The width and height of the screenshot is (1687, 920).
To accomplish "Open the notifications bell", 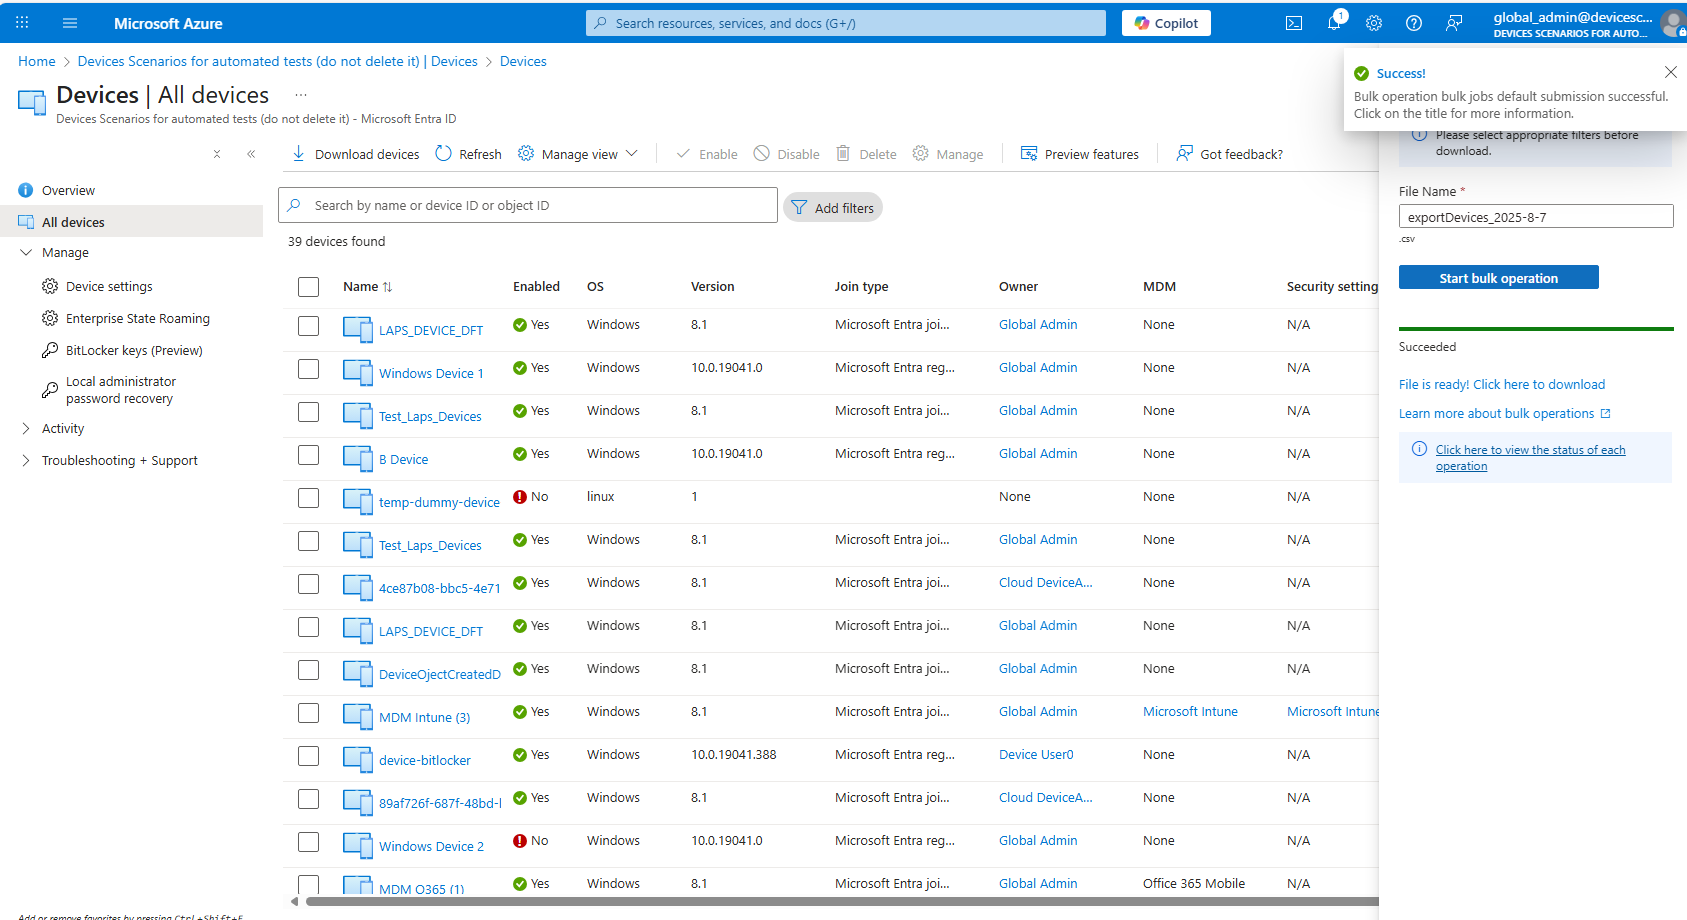I will coord(1334,23).
